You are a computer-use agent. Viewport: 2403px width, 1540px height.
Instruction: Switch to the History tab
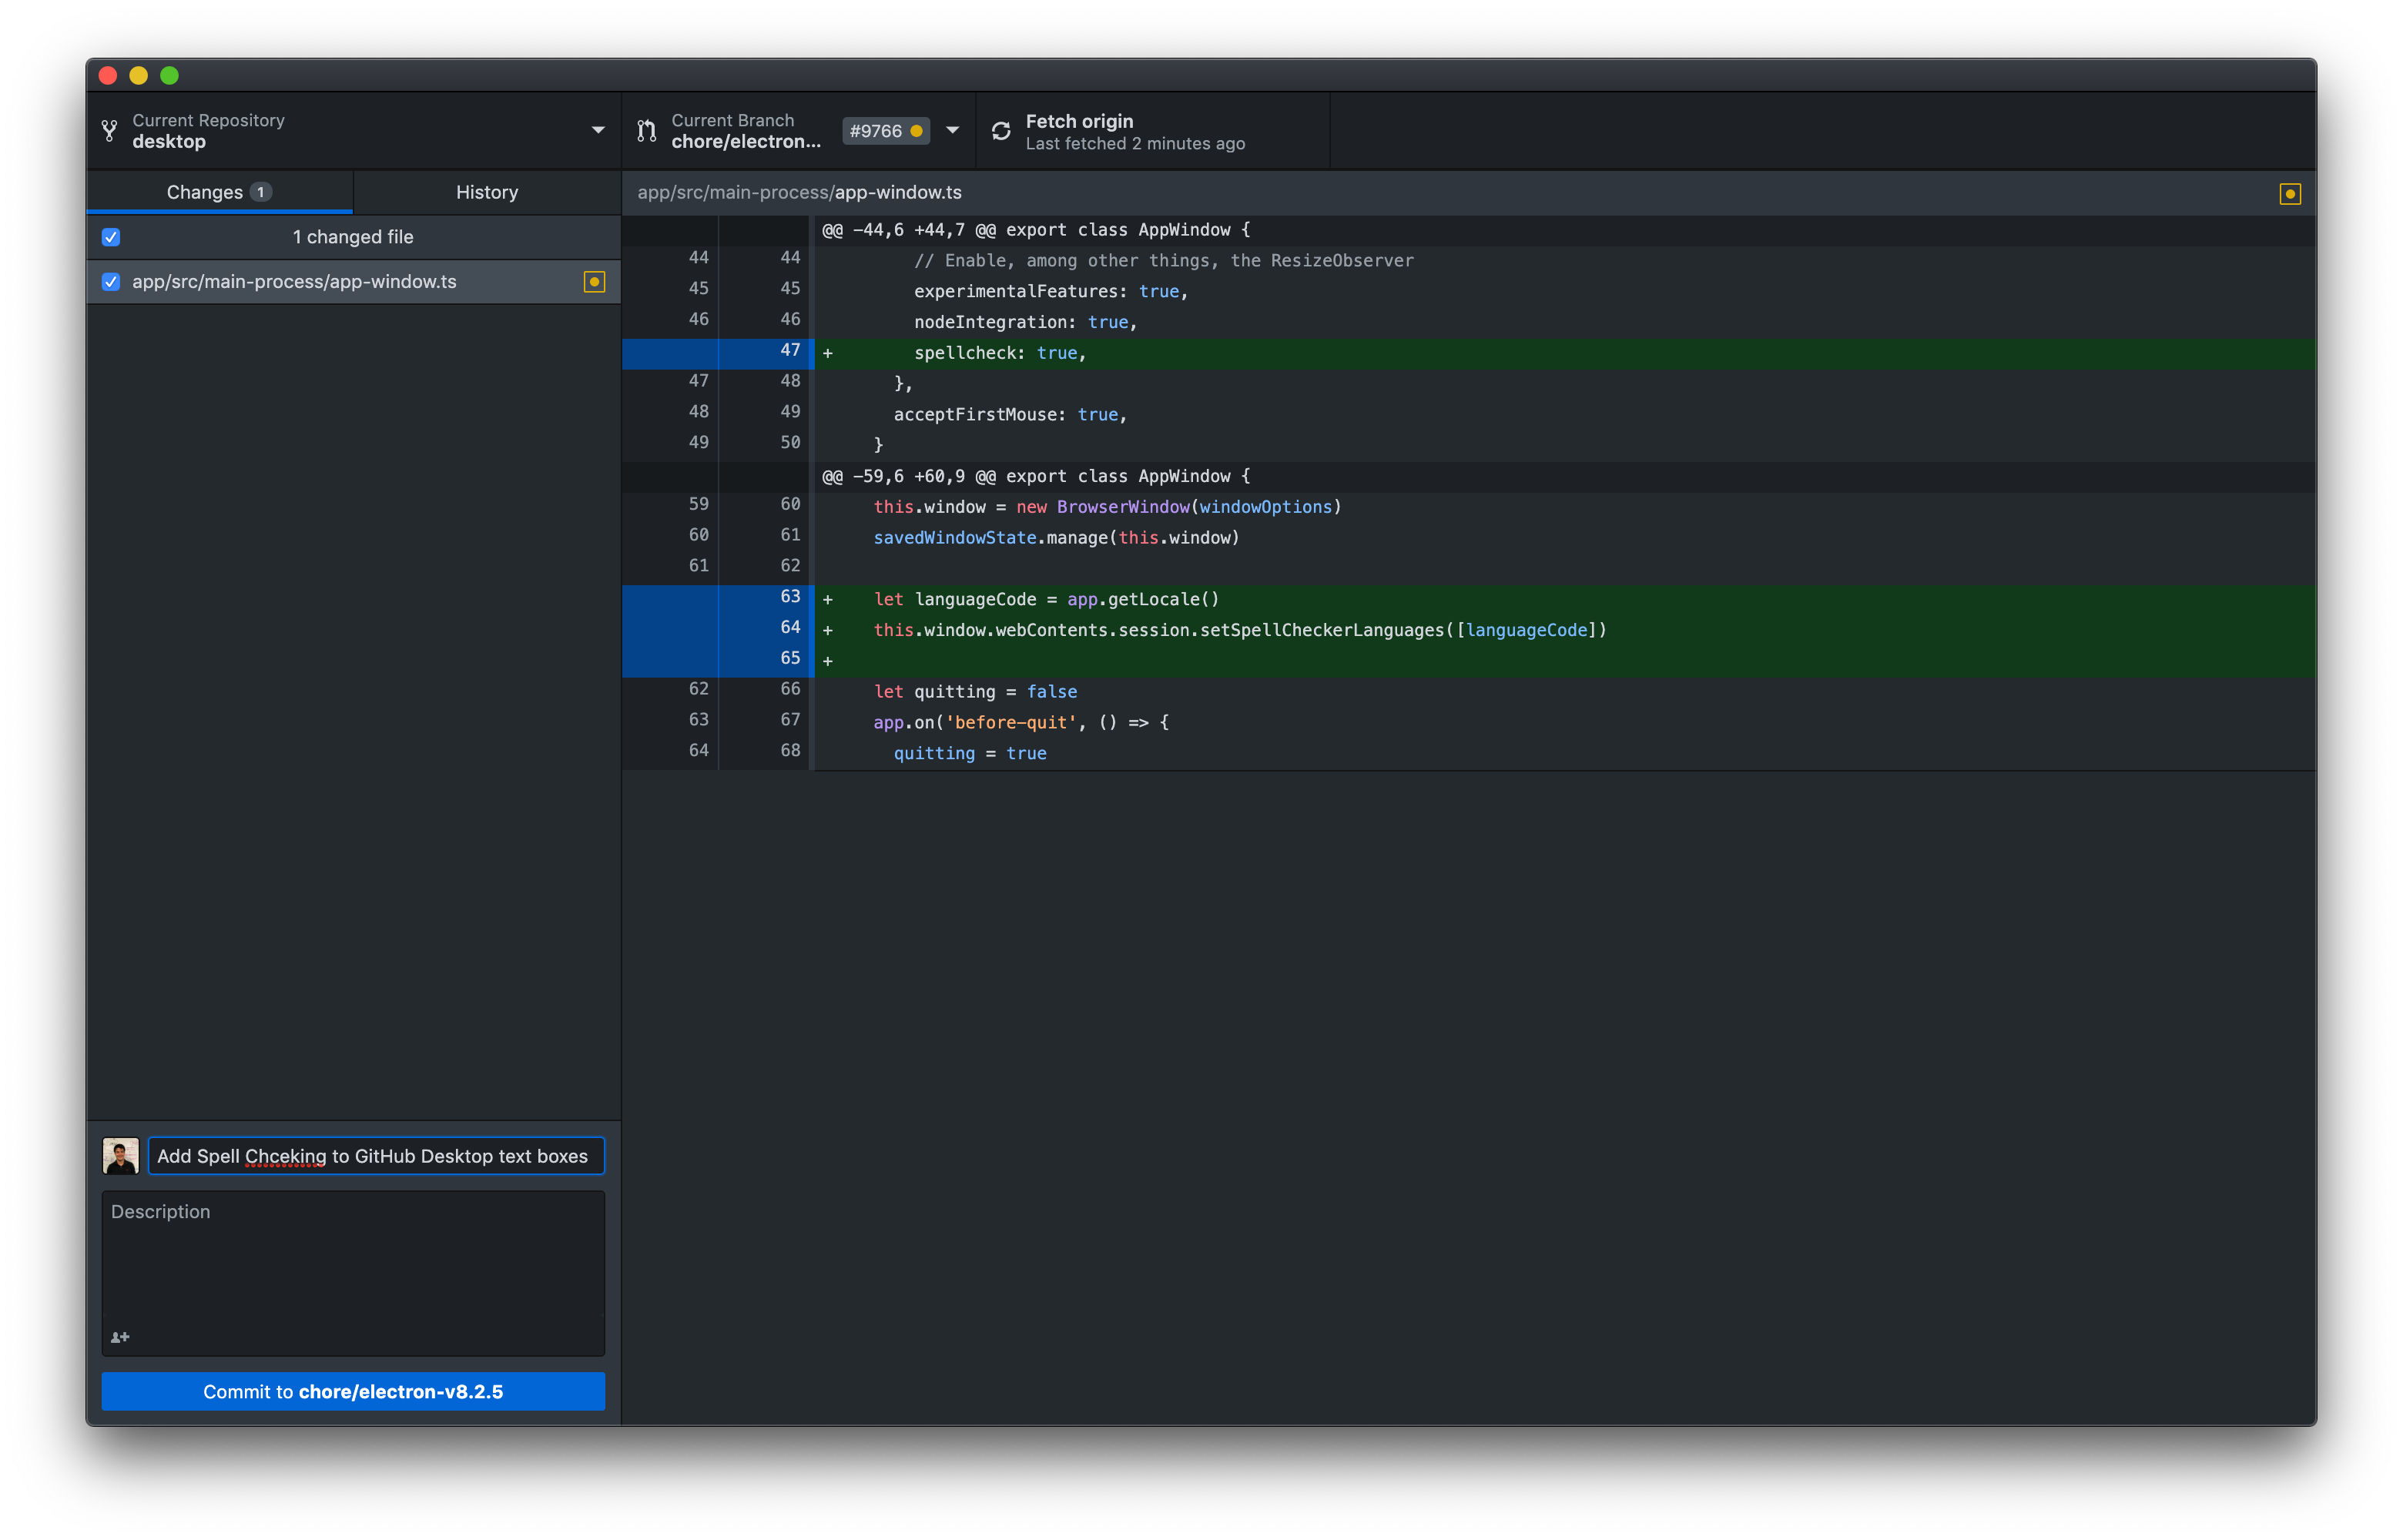pyautogui.click(x=487, y=192)
